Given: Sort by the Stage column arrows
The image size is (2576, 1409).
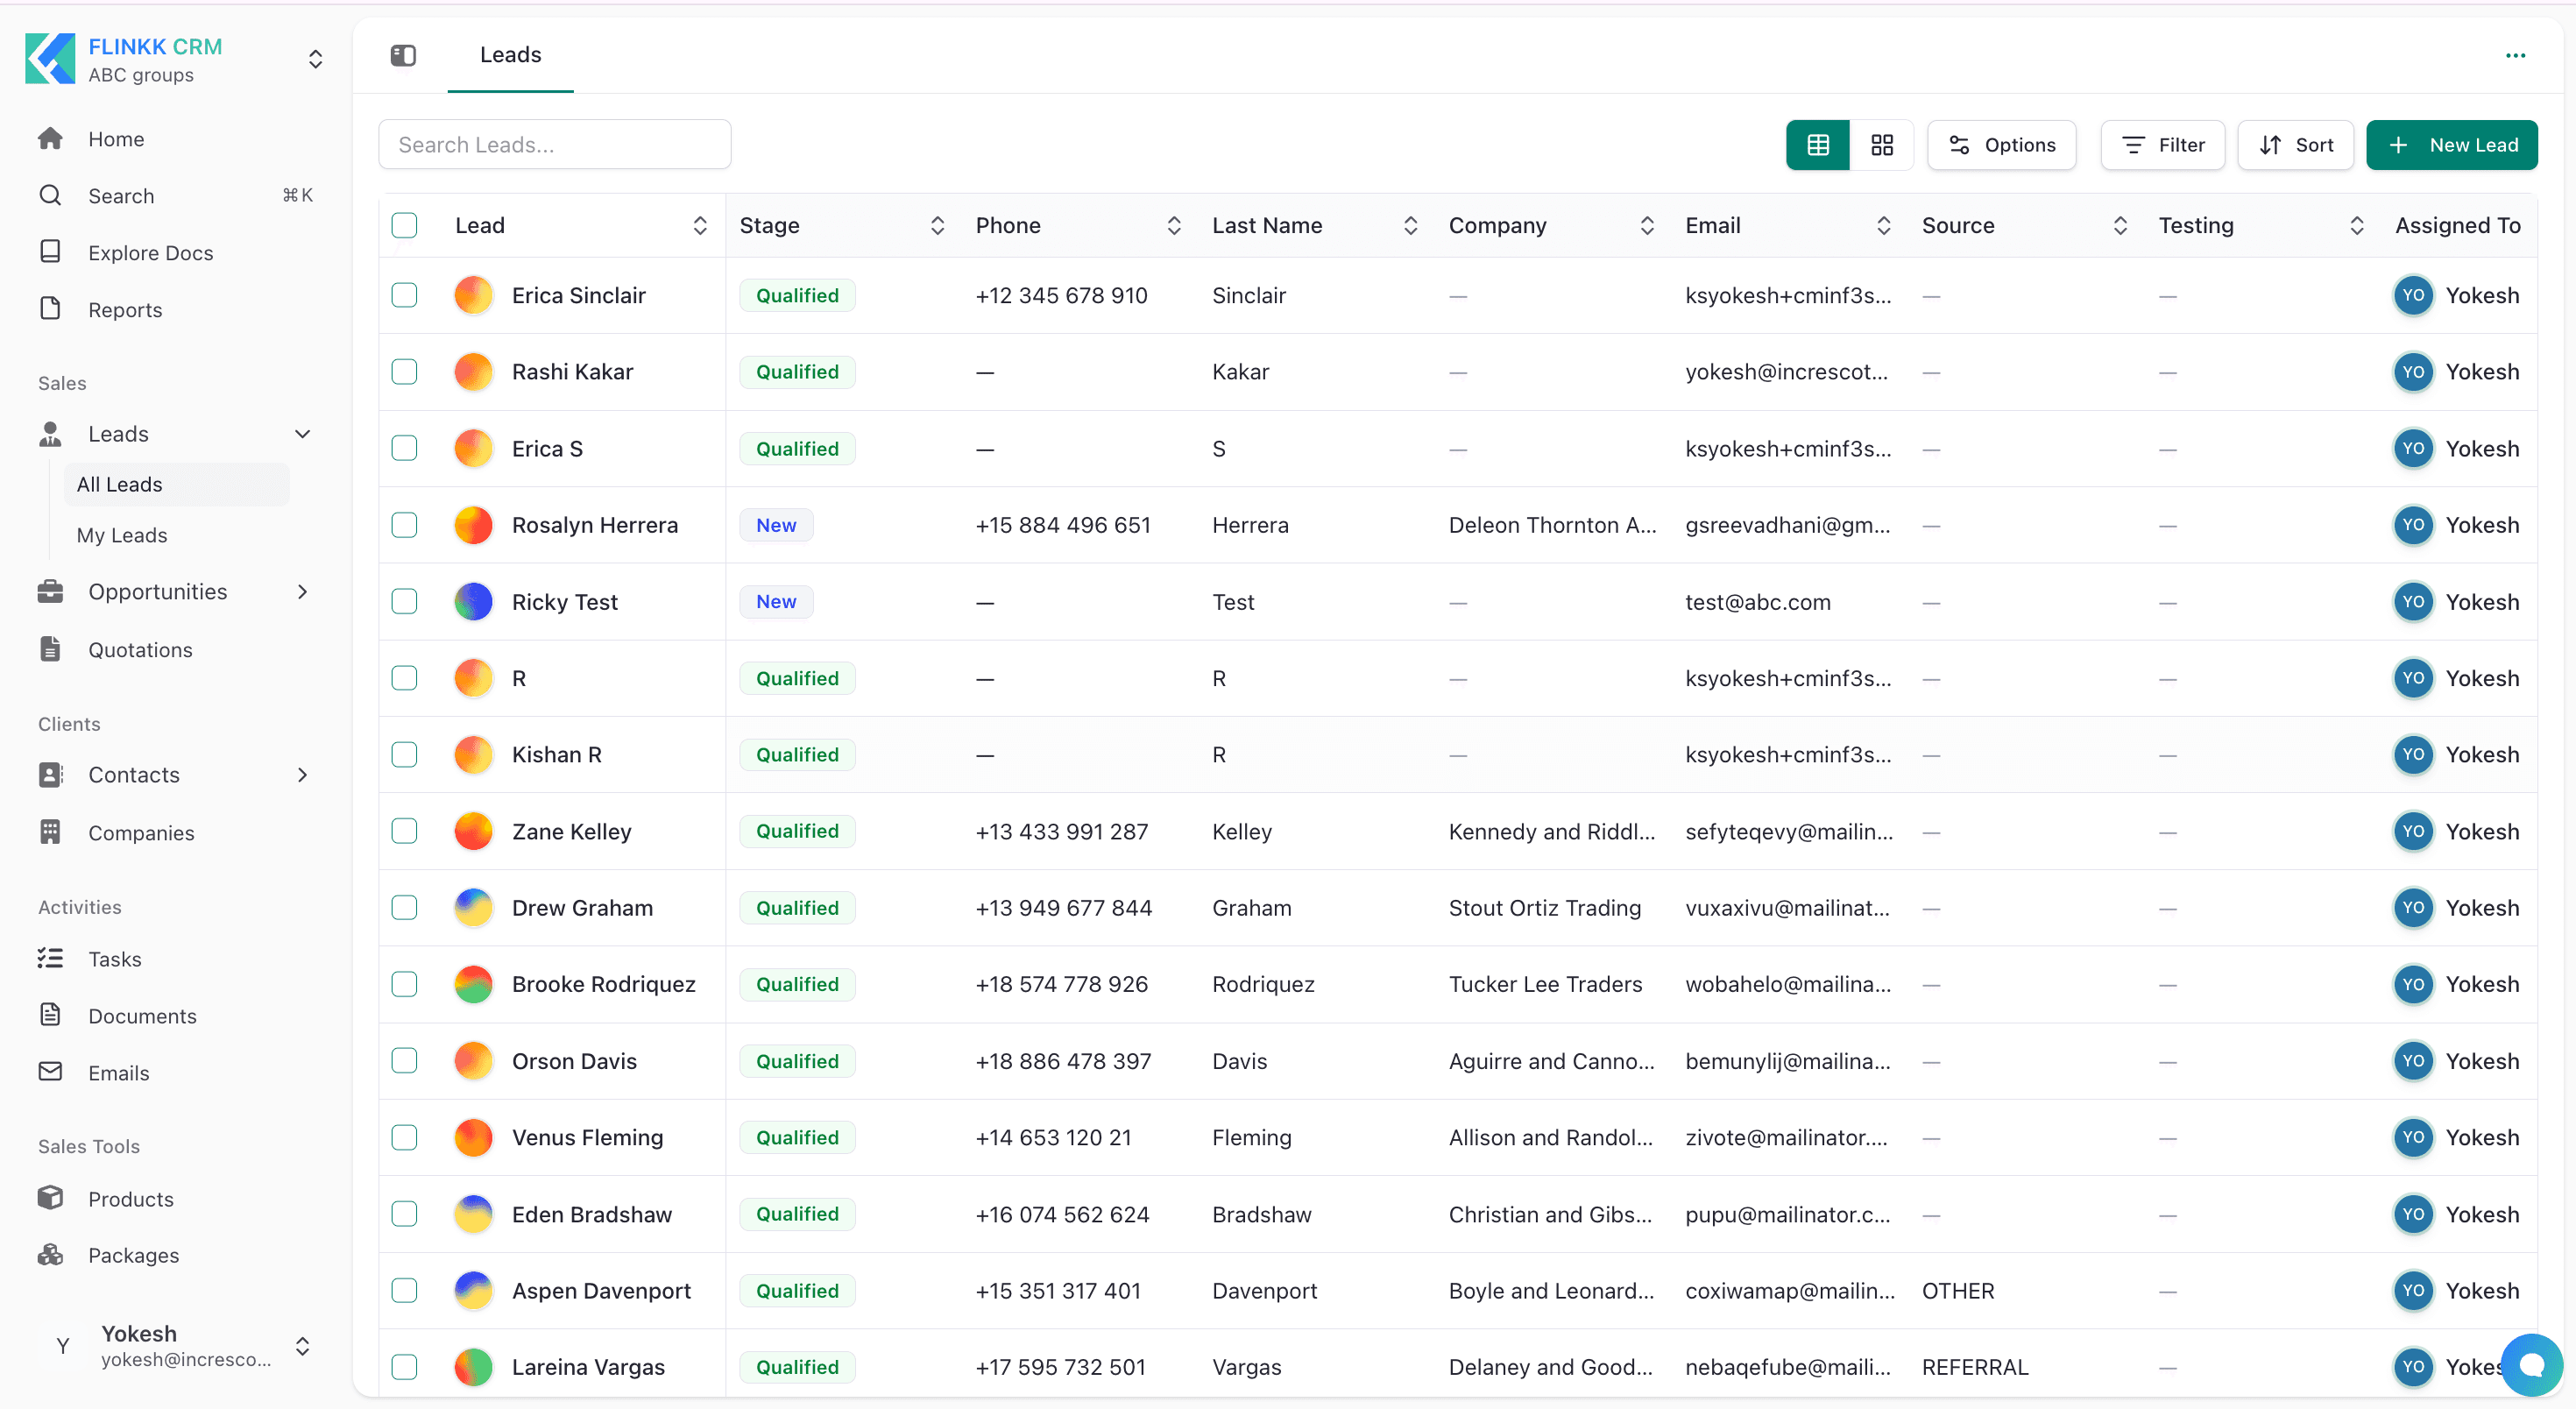Looking at the screenshot, I should pyautogui.click(x=937, y=225).
